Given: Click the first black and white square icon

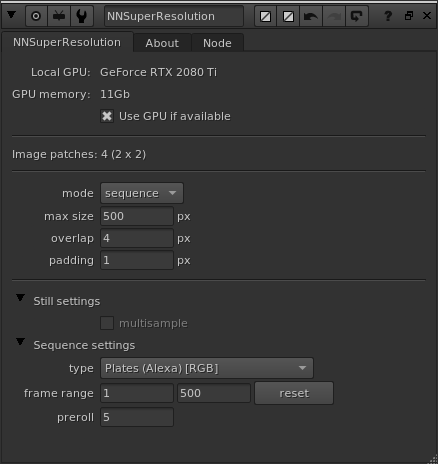Looking at the screenshot, I should 266,16.
